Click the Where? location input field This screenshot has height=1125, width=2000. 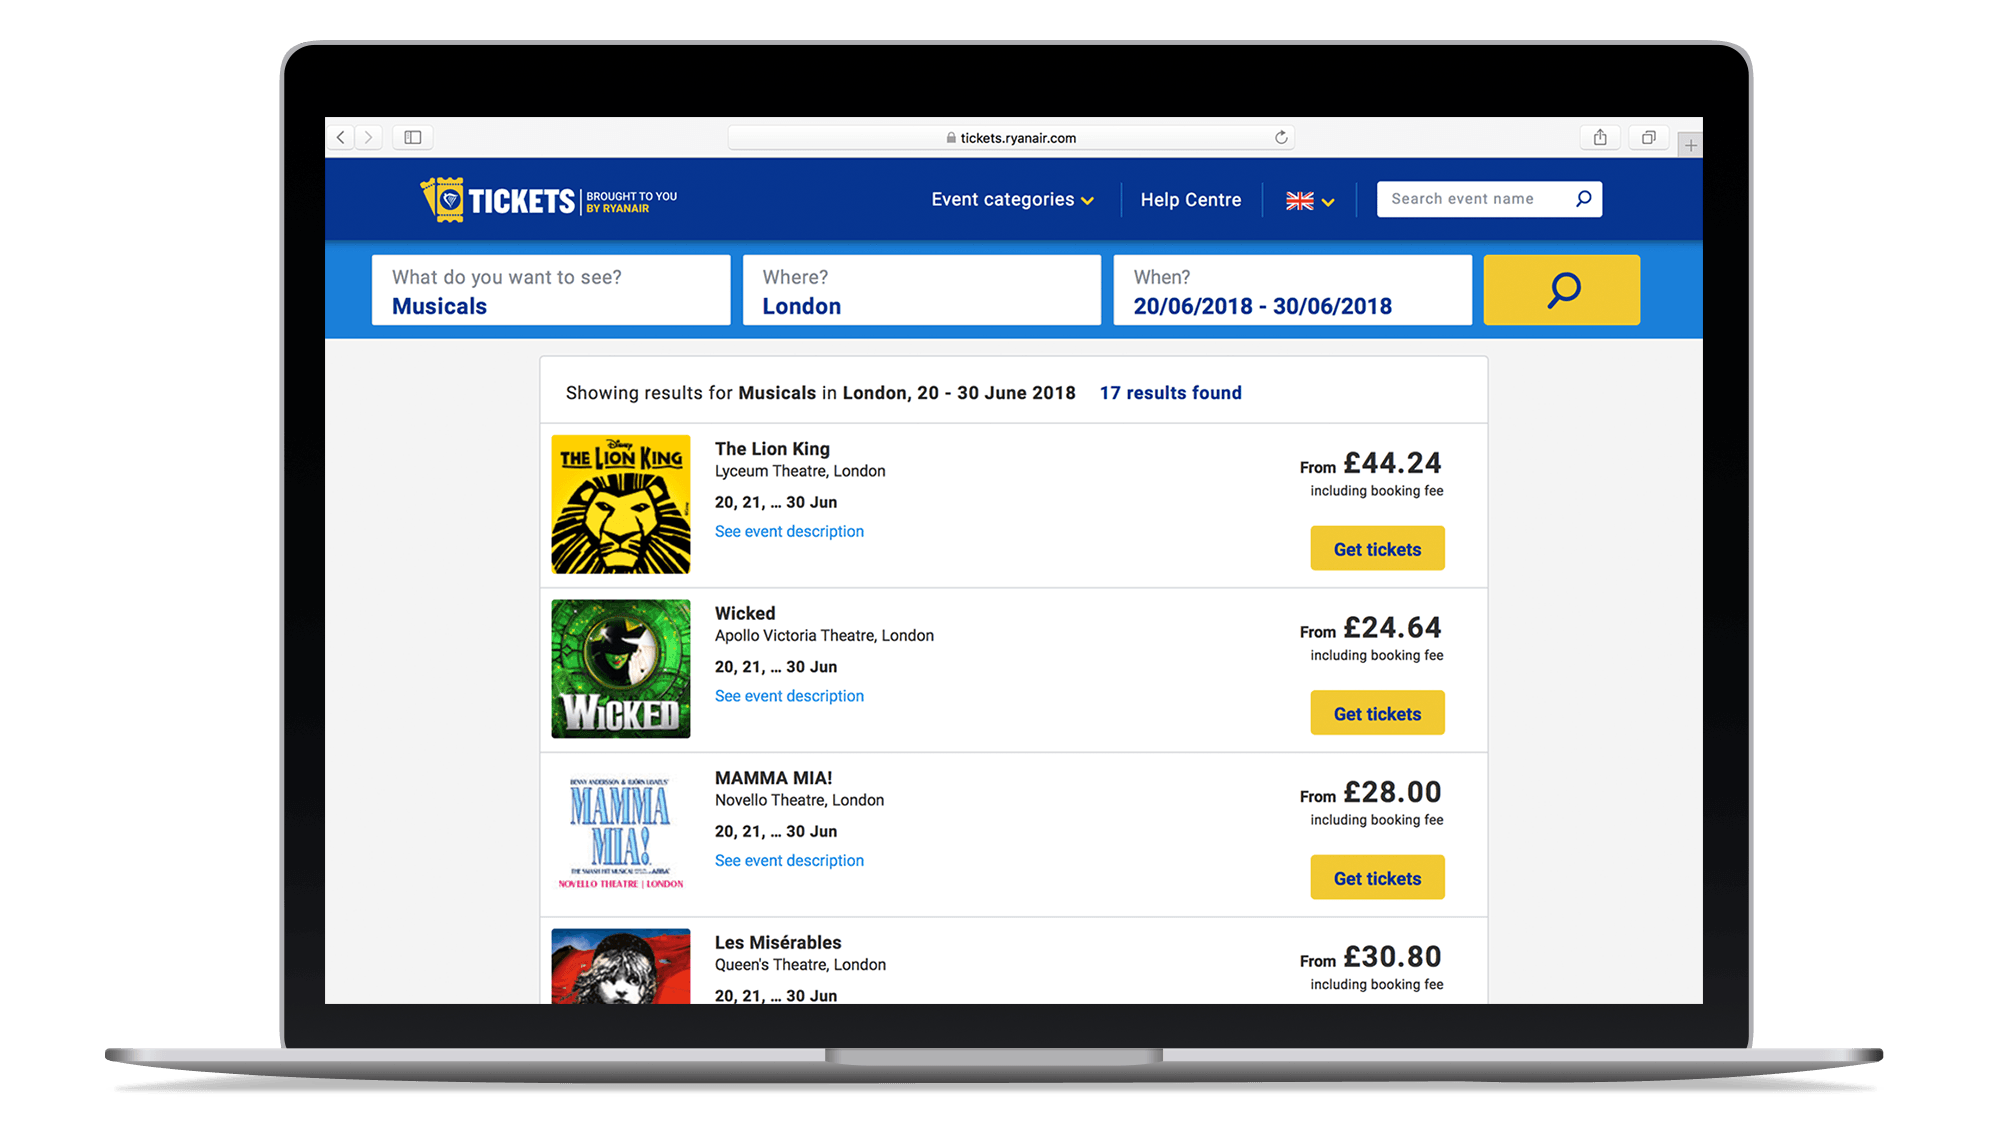click(x=922, y=291)
